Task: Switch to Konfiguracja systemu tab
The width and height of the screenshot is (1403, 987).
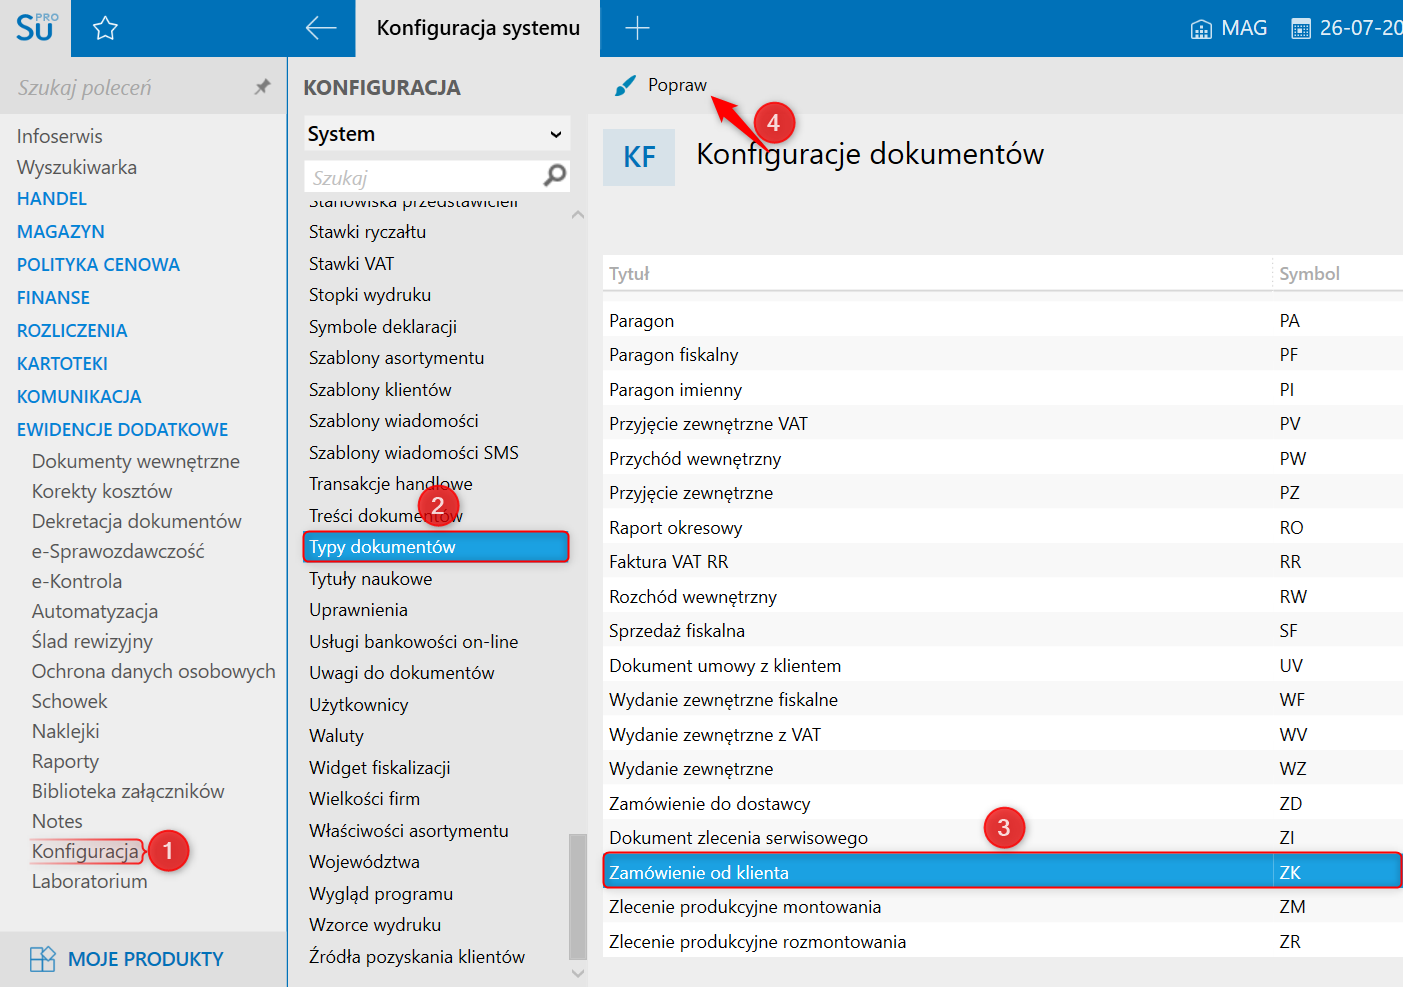Action: tap(478, 28)
